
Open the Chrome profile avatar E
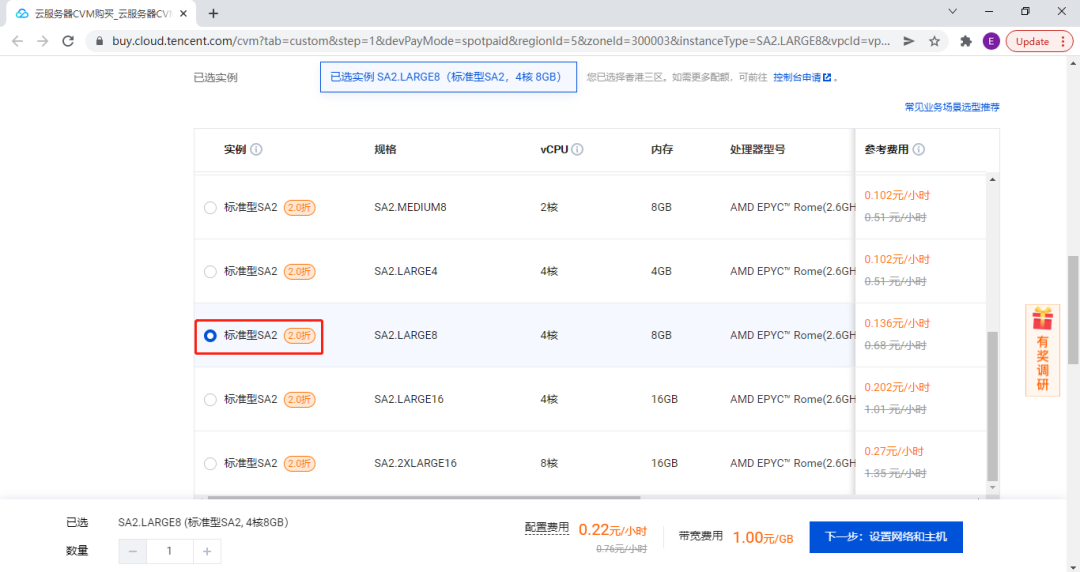click(x=991, y=41)
